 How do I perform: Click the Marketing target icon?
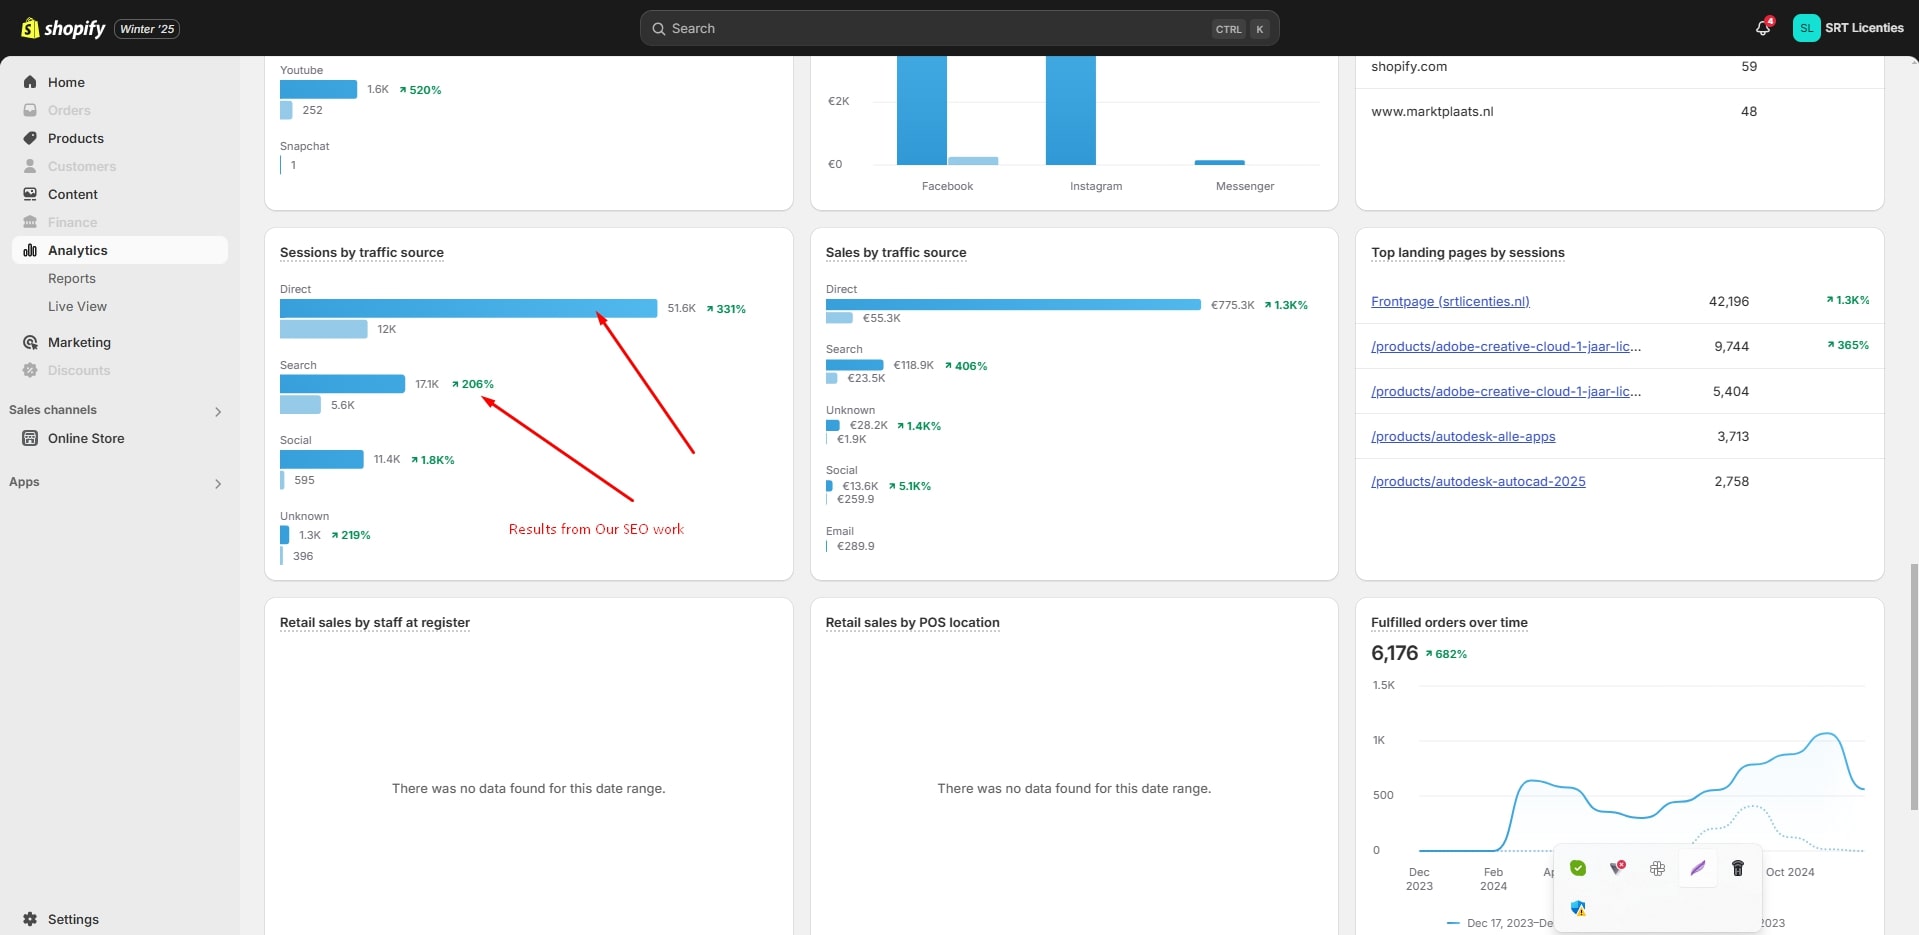pyautogui.click(x=30, y=342)
